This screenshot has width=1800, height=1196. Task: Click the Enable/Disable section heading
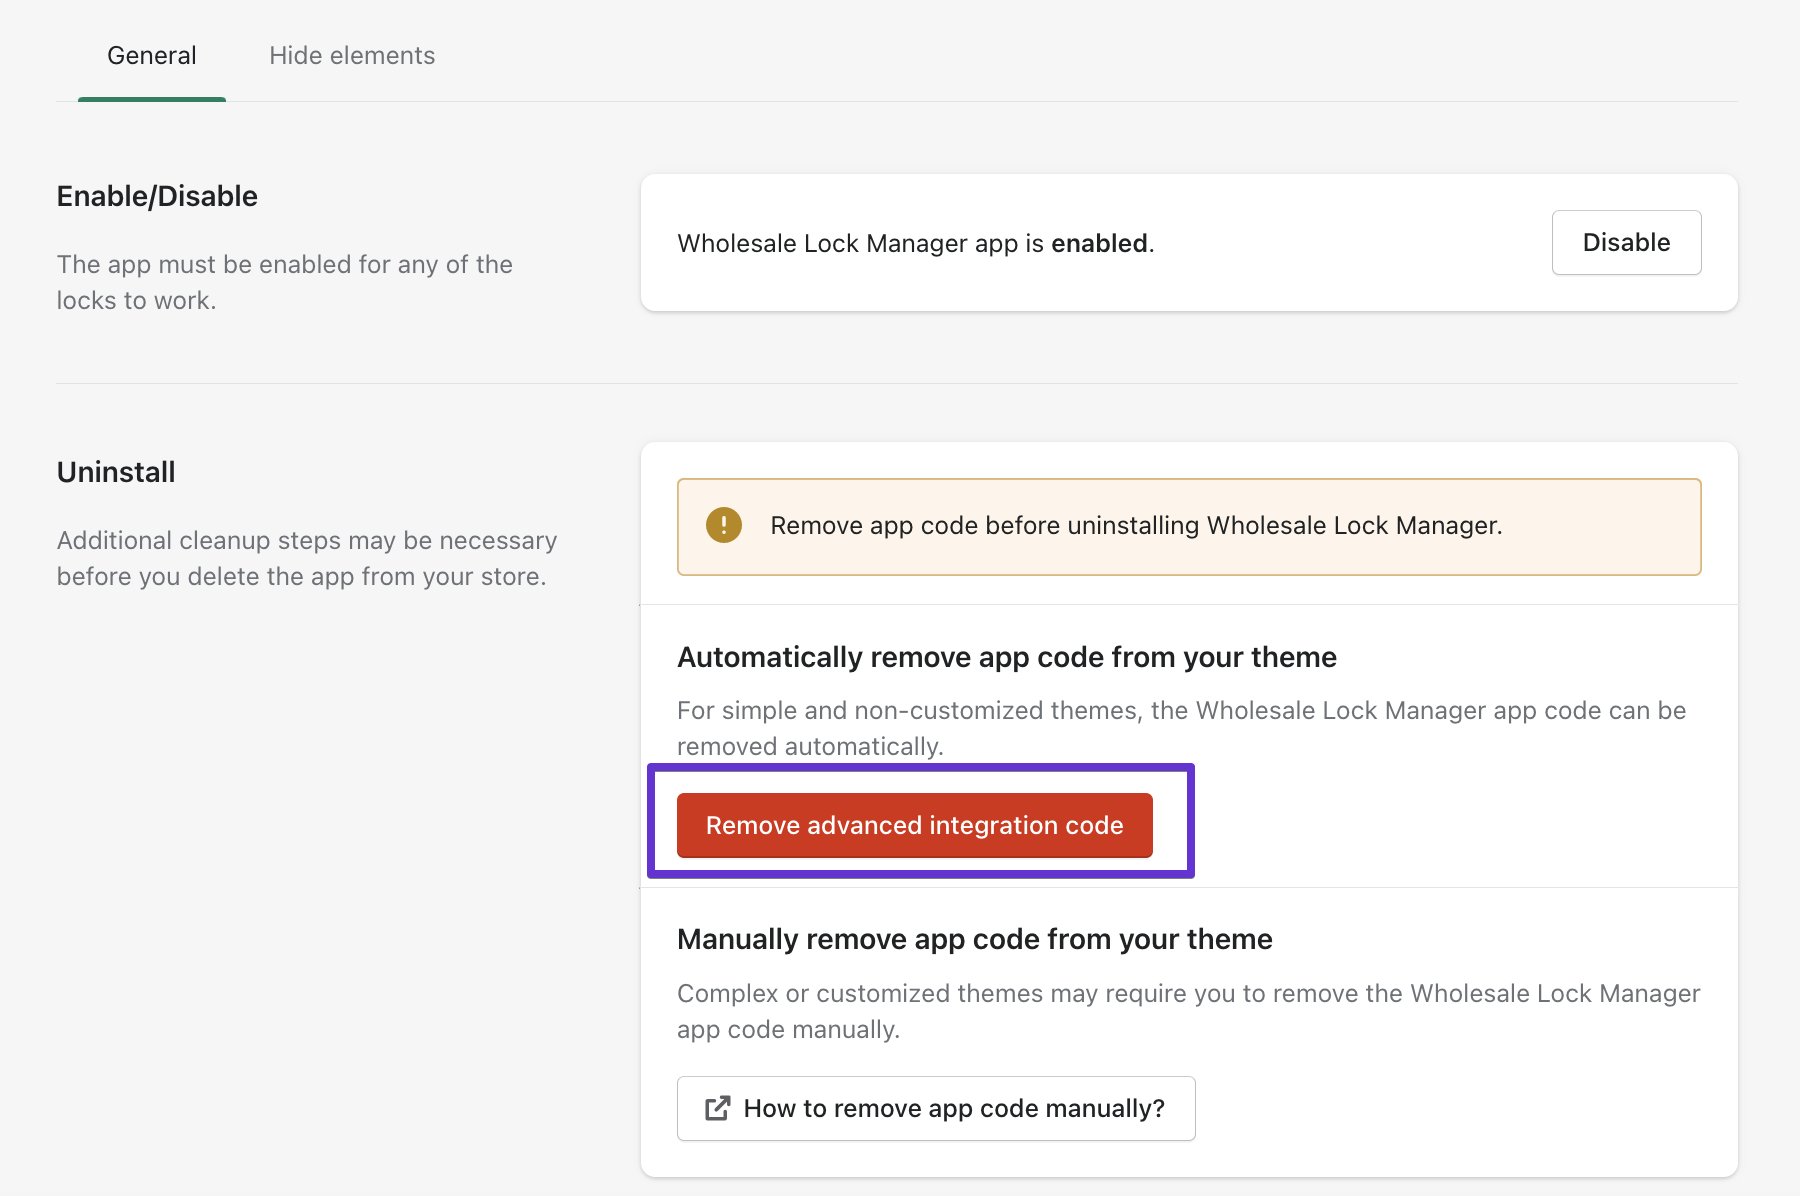point(157,196)
